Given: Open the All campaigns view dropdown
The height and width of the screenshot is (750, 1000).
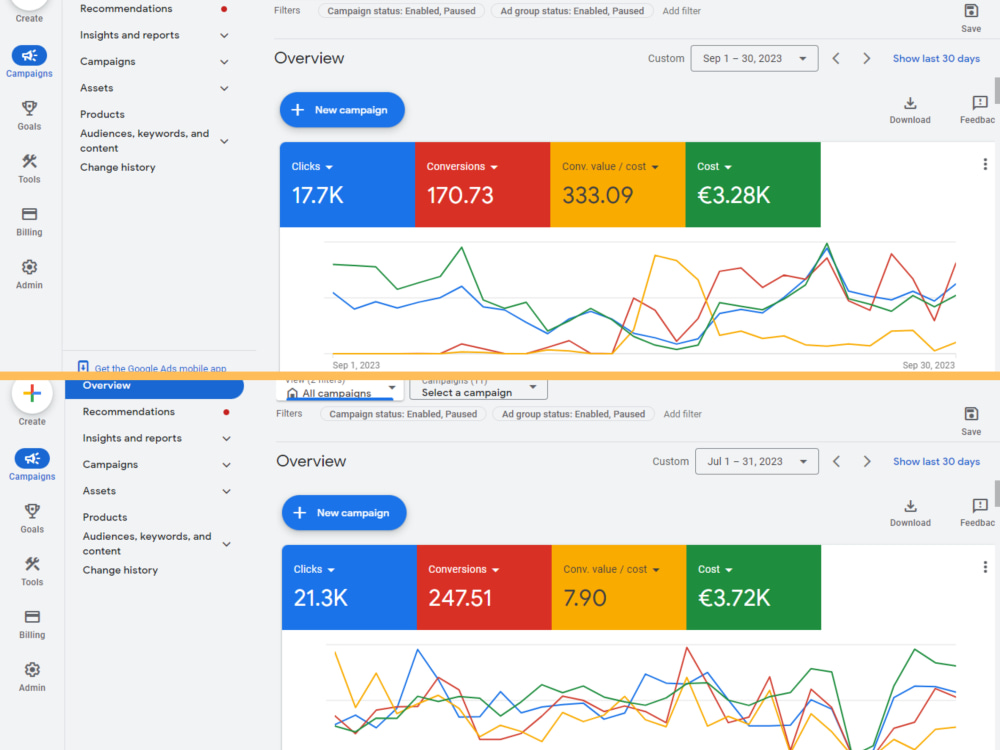Looking at the screenshot, I should [x=342, y=390].
